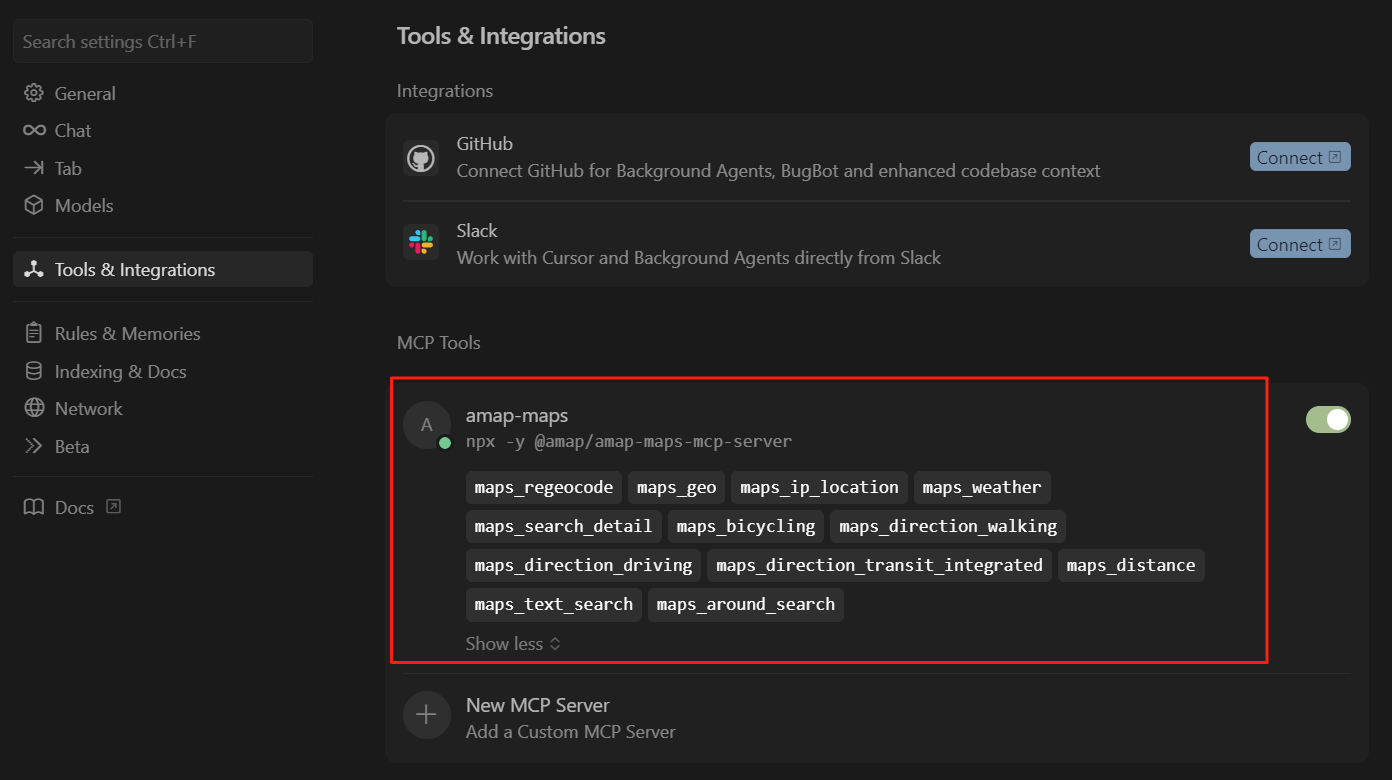Click the Rules & Memories clipboard icon

point(34,333)
